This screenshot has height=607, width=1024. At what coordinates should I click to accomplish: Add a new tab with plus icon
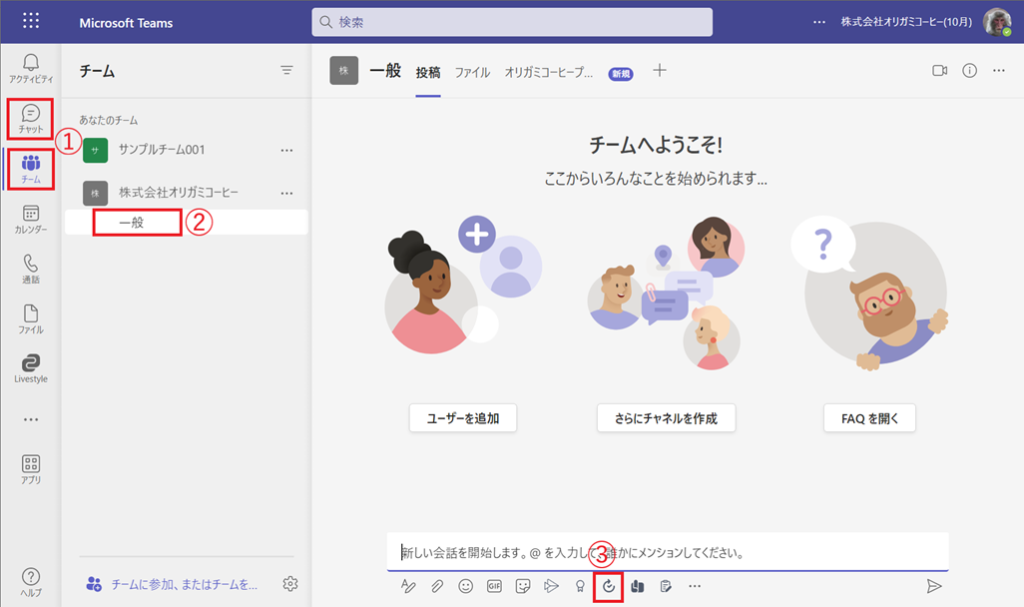[x=659, y=71]
